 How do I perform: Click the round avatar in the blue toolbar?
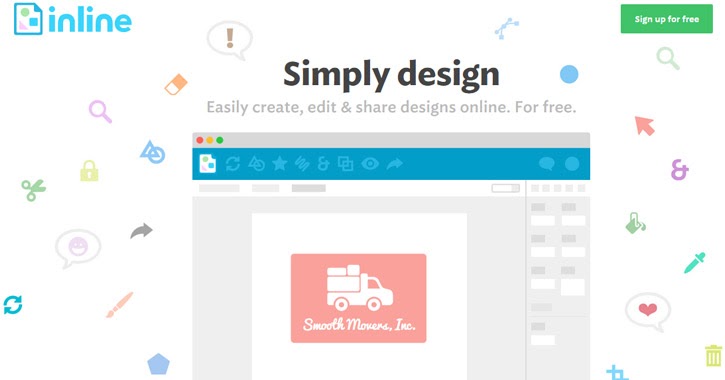tap(572, 164)
